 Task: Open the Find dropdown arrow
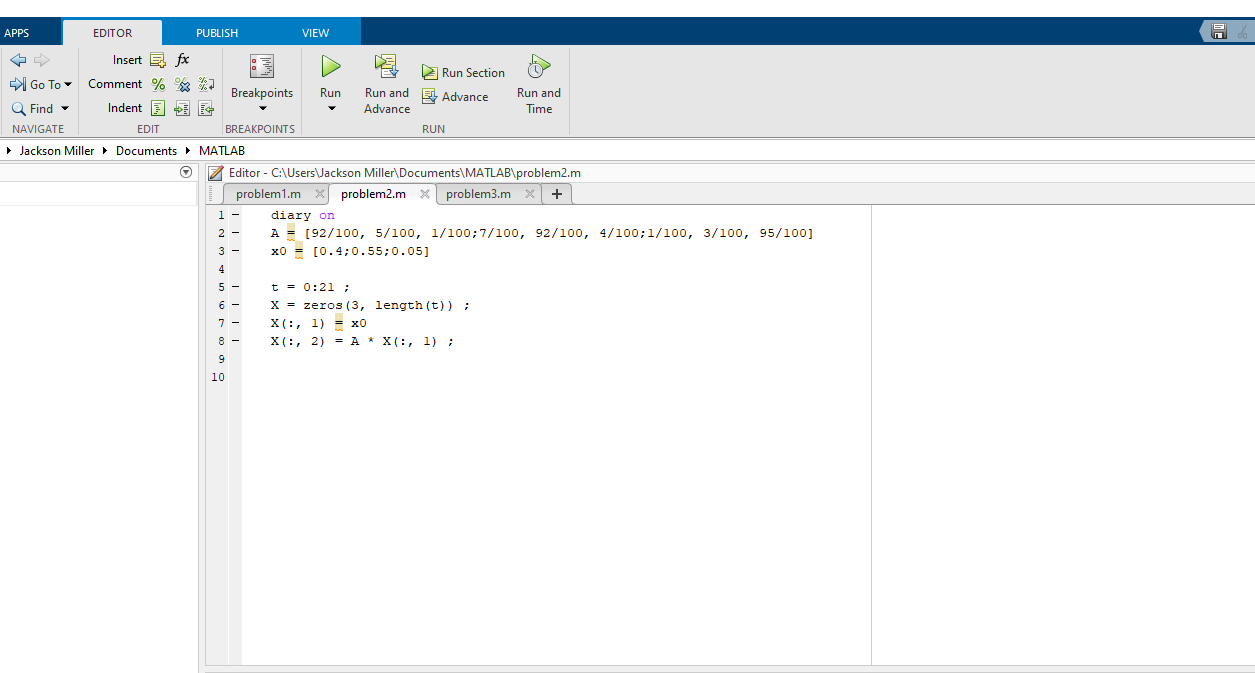pos(65,109)
